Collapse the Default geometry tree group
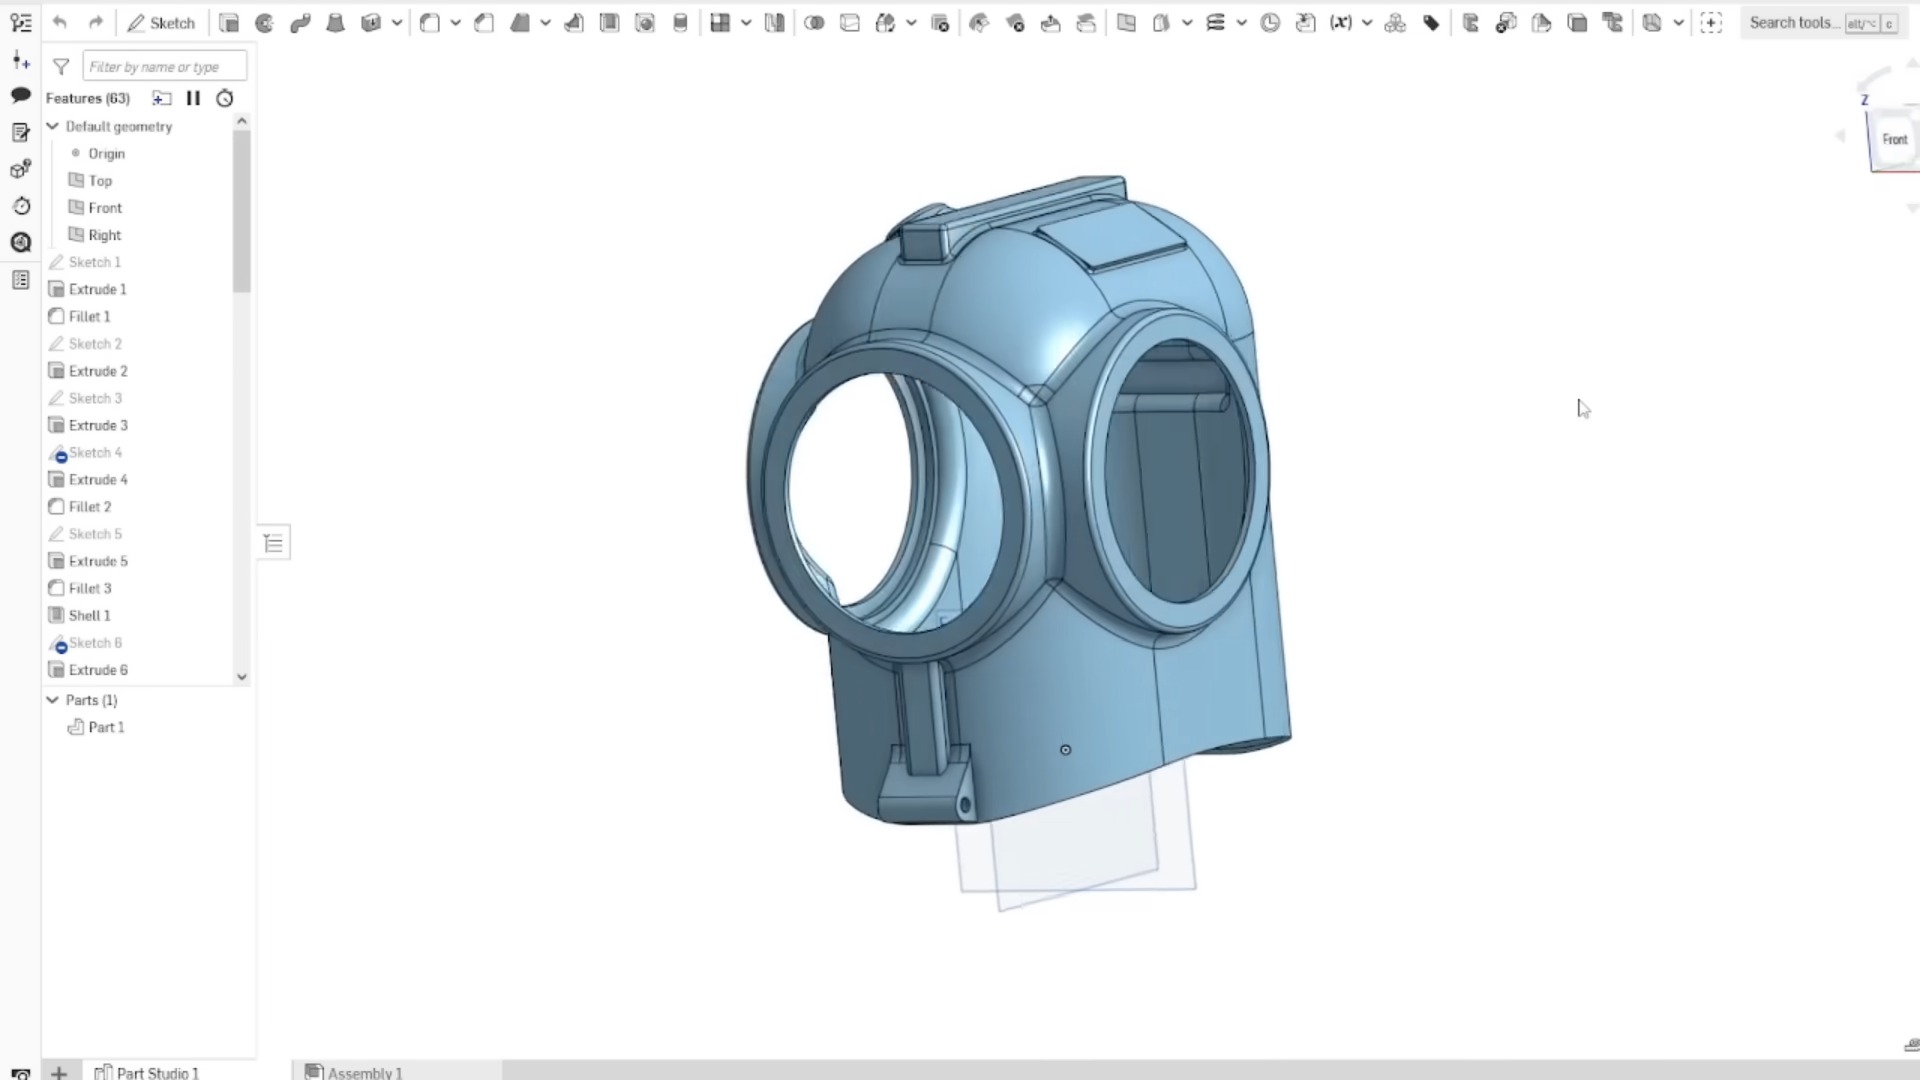1920x1080 pixels. point(53,127)
